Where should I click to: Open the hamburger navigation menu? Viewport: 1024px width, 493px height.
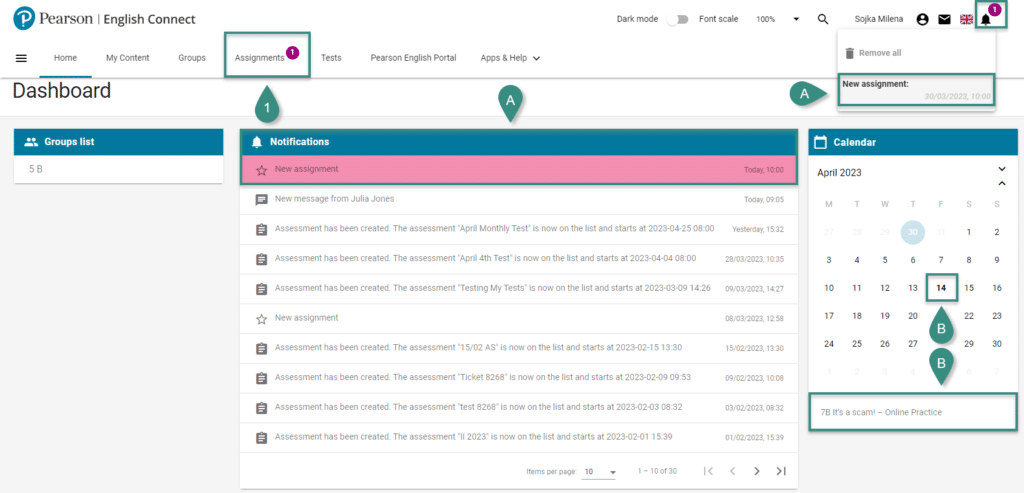[21, 58]
